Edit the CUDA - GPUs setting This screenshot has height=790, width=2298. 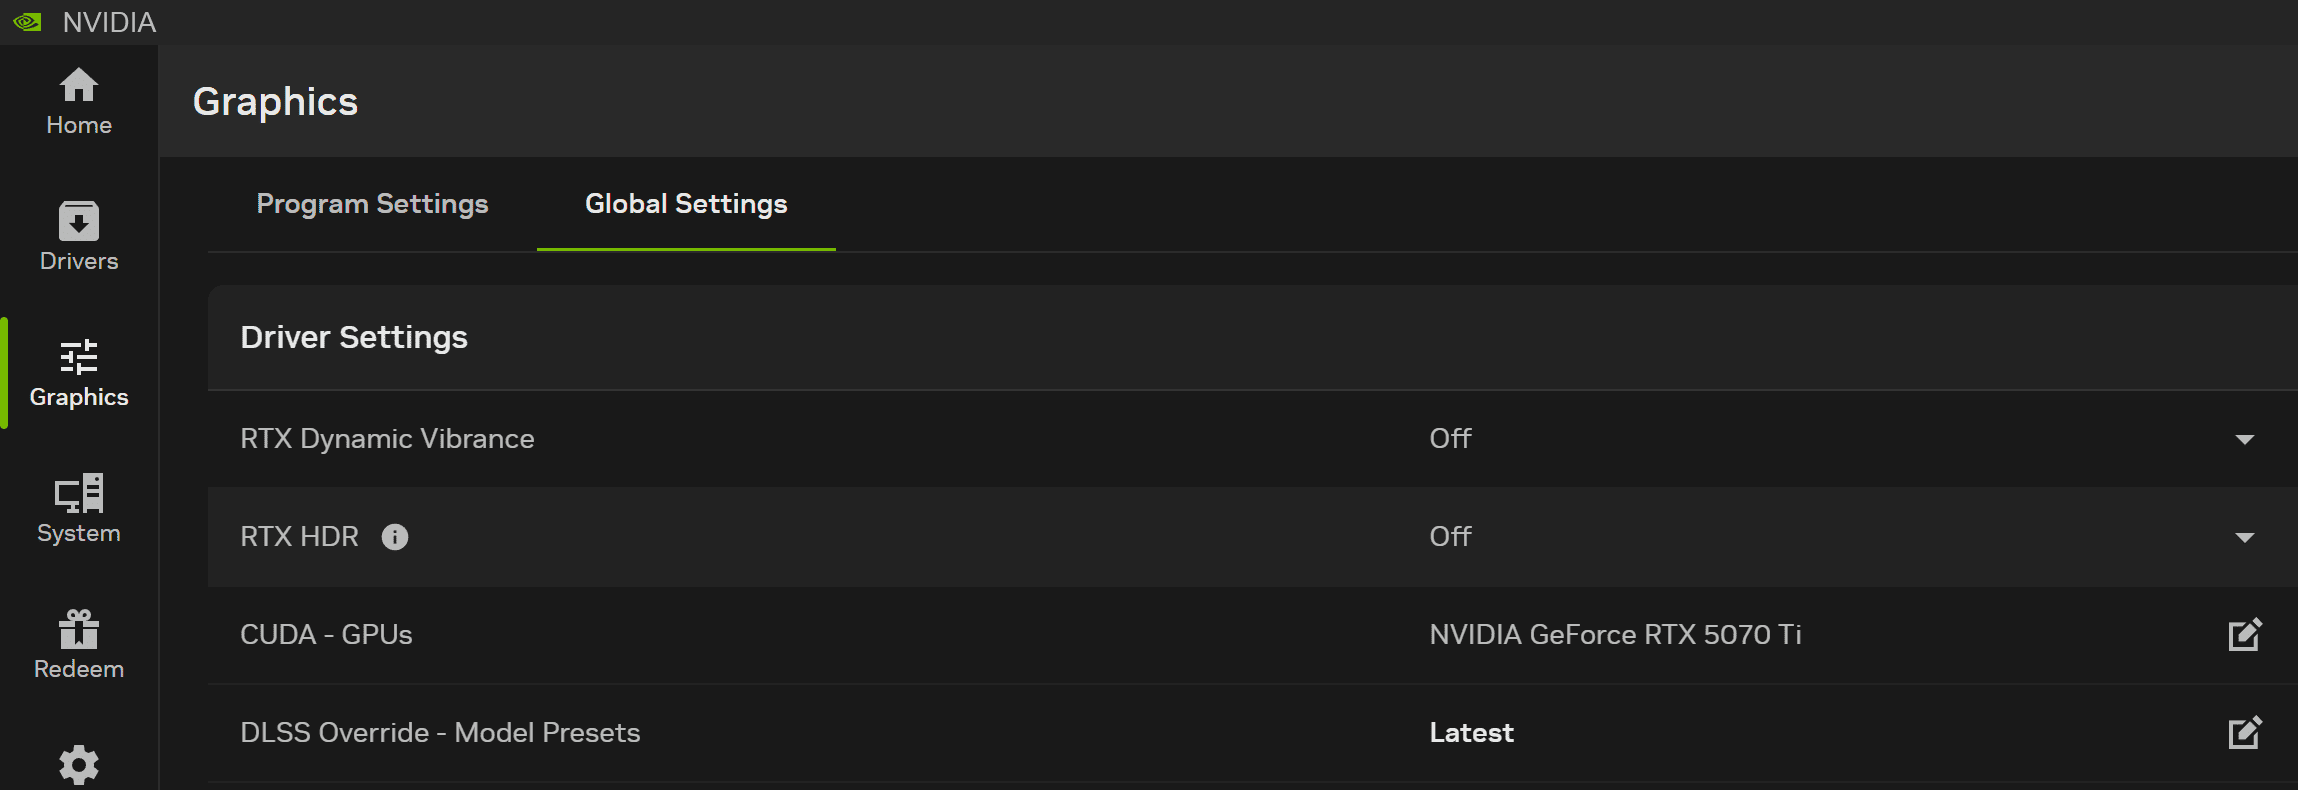(2244, 635)
